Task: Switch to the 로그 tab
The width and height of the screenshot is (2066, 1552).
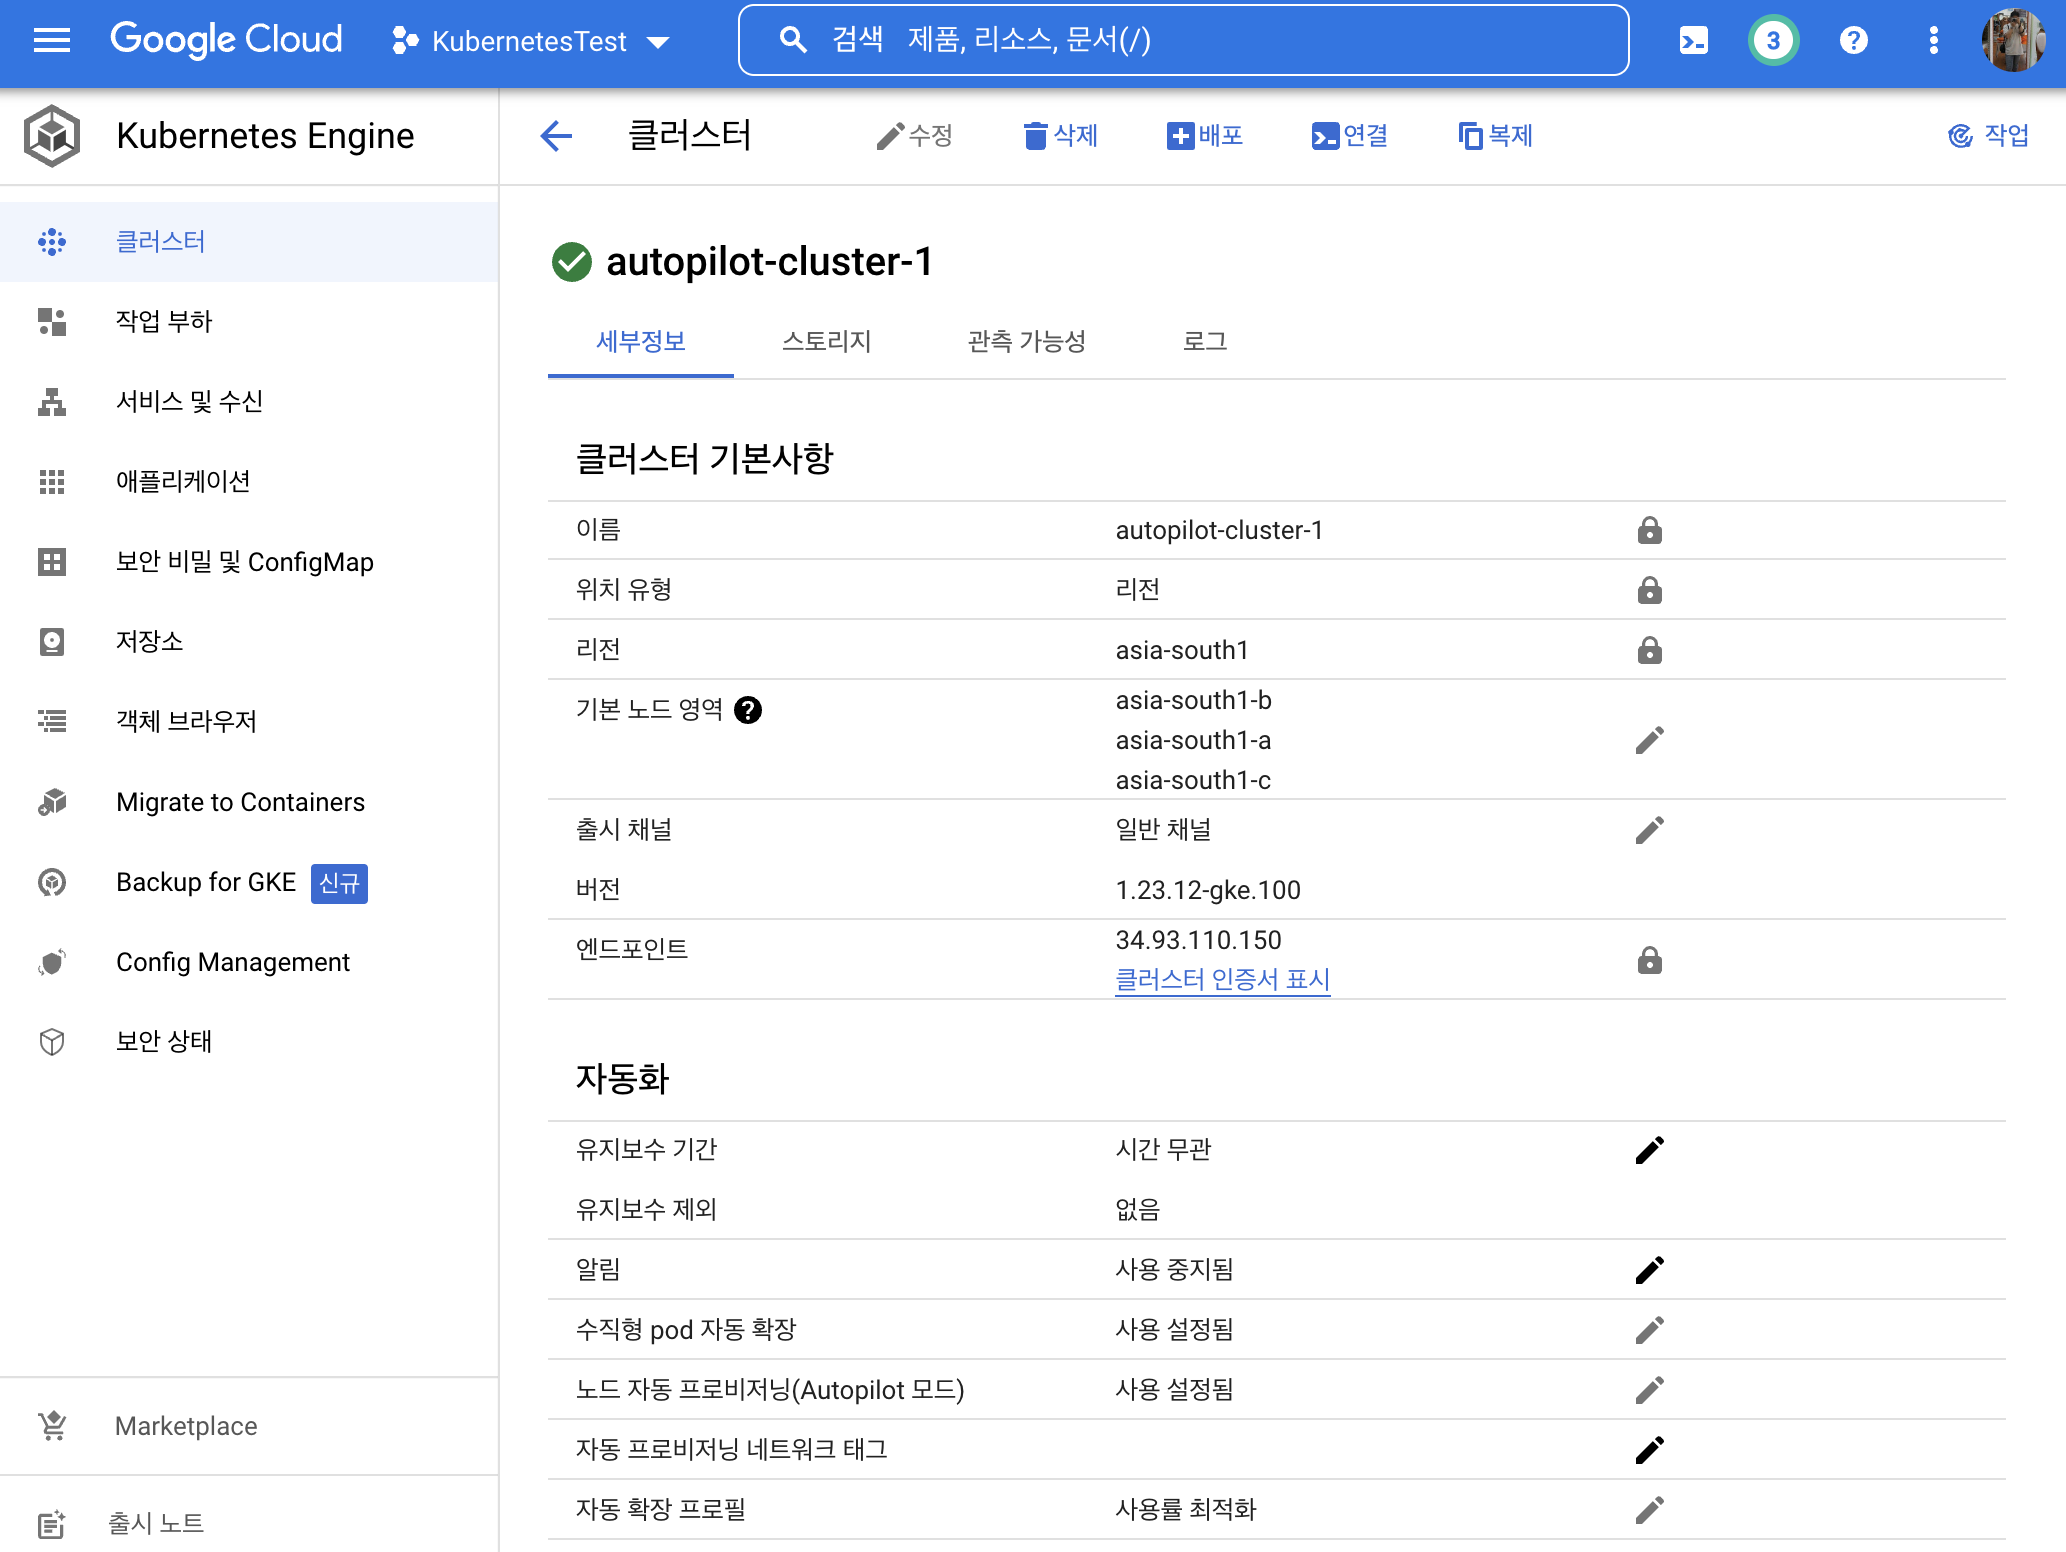Action: (1205, 342)
